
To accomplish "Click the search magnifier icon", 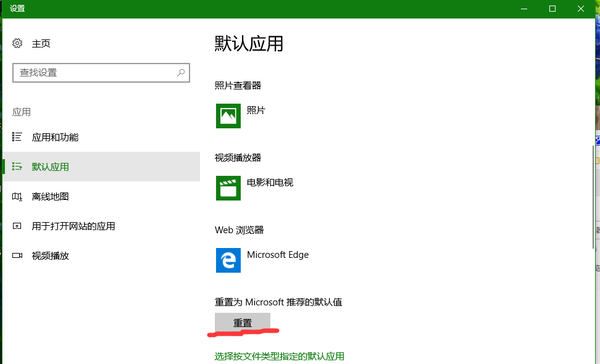I will pos(181,72).
